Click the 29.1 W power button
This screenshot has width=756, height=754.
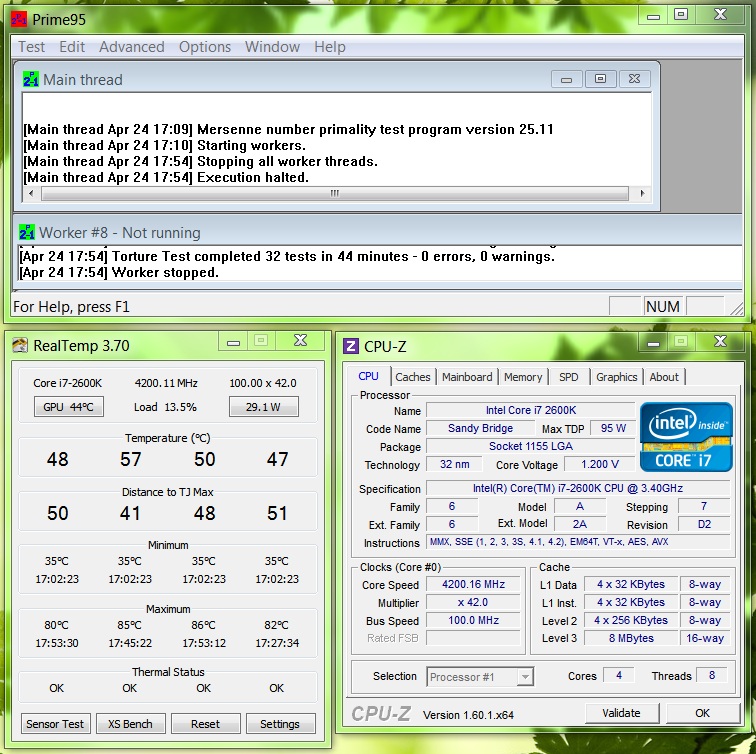pos(263,407)
